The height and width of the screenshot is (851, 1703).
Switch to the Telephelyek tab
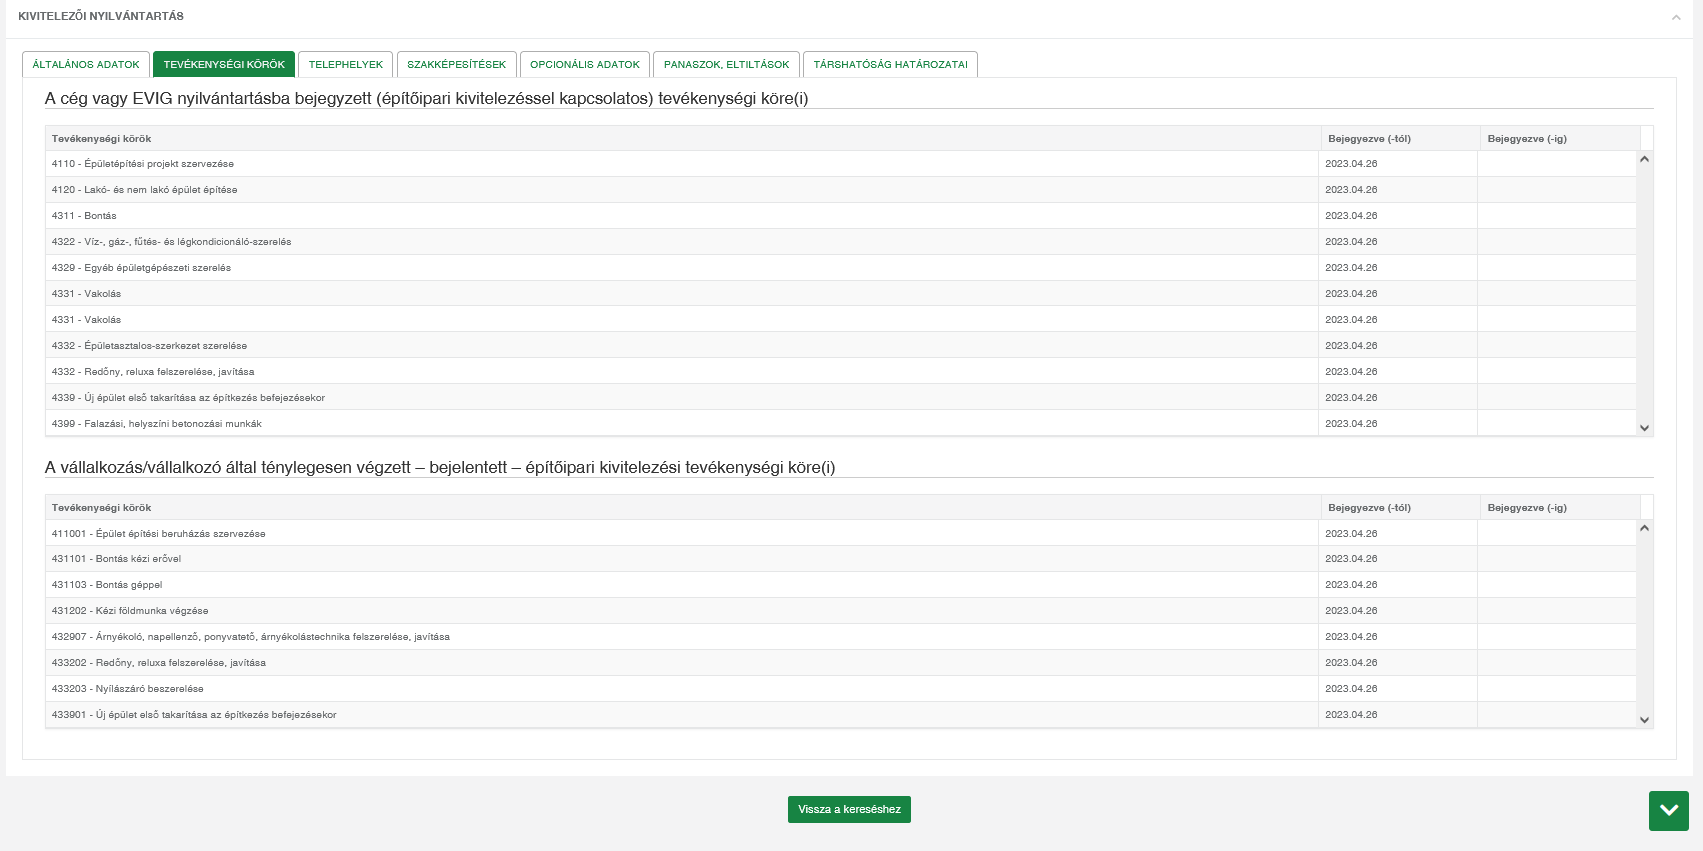point(345,64)
